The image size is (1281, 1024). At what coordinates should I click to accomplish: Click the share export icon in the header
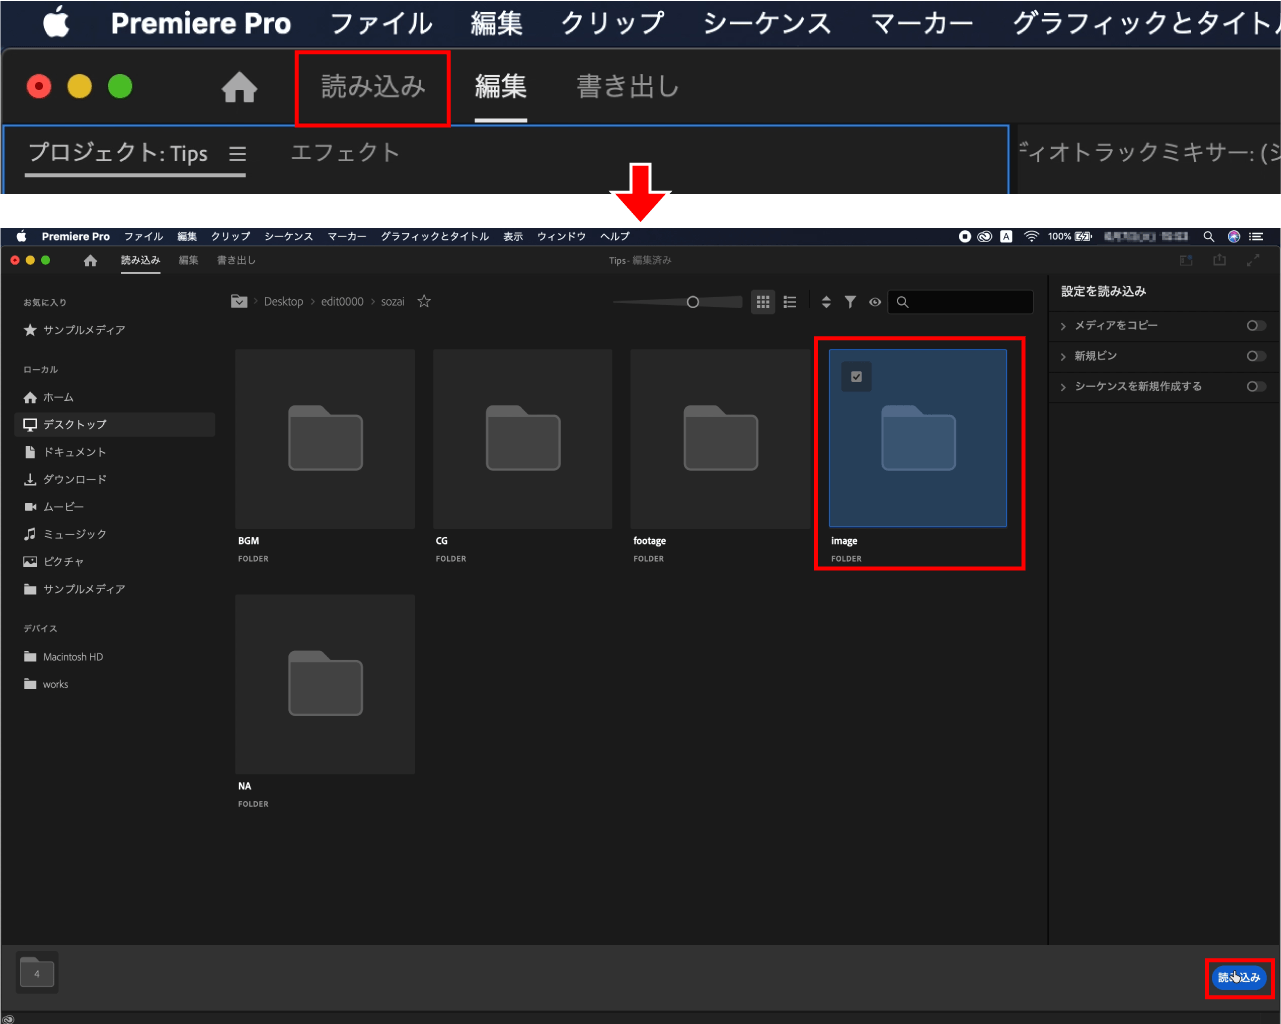click(1219, 260)
